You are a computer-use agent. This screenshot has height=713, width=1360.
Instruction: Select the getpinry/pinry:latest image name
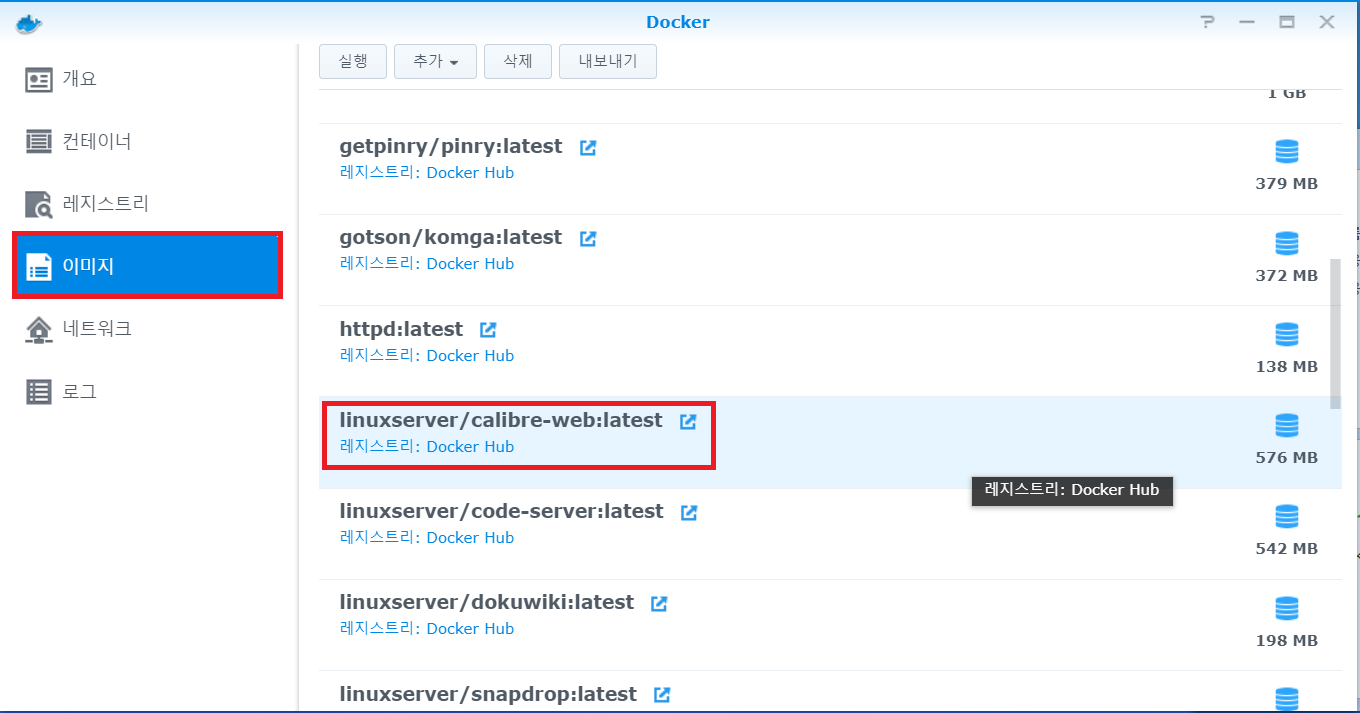click(451, 146)
